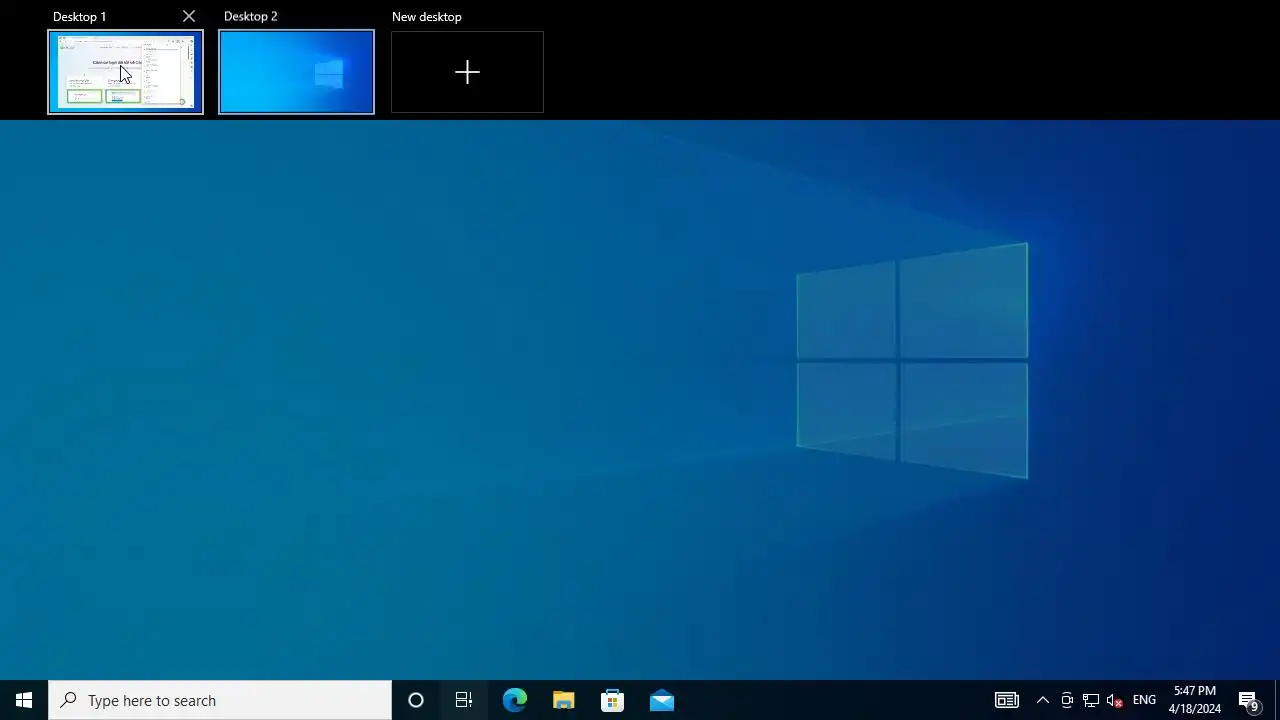The image size is (1280, 720).
Task: Show hidden tray icons chevron
Action: (x=1042, y=700)
